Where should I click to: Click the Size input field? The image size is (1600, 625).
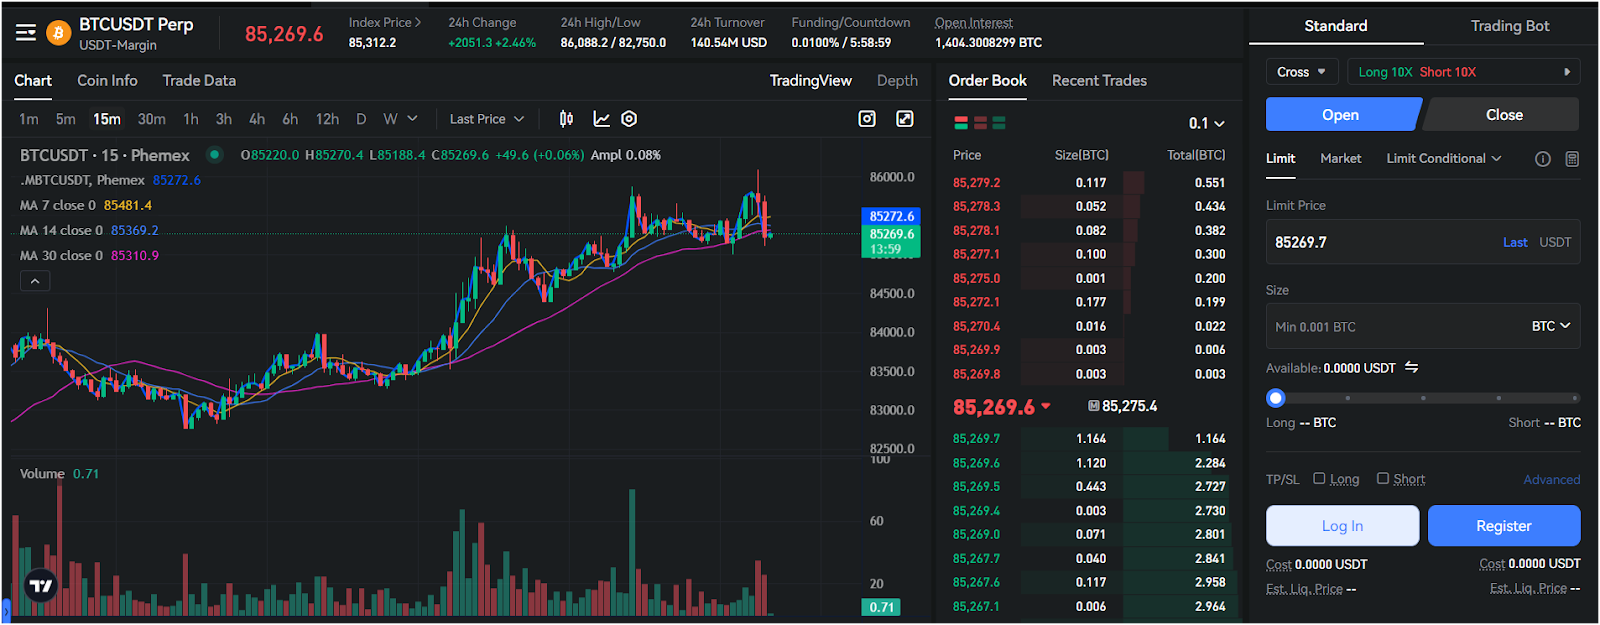tap(1423, 326)
